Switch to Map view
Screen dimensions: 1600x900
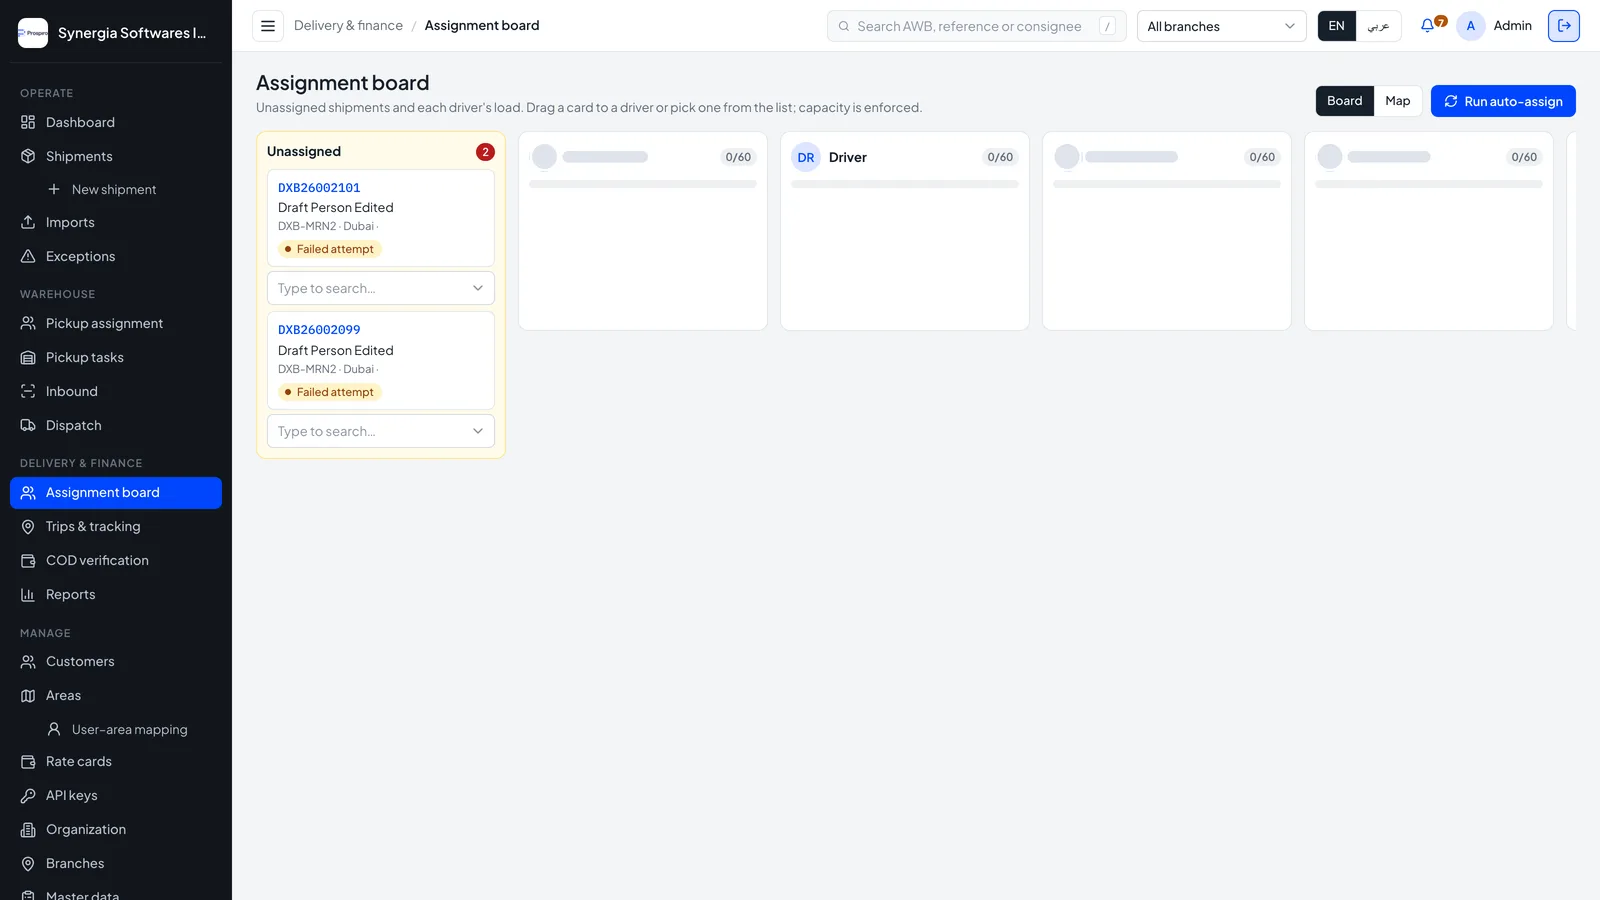pos(1398,101)
